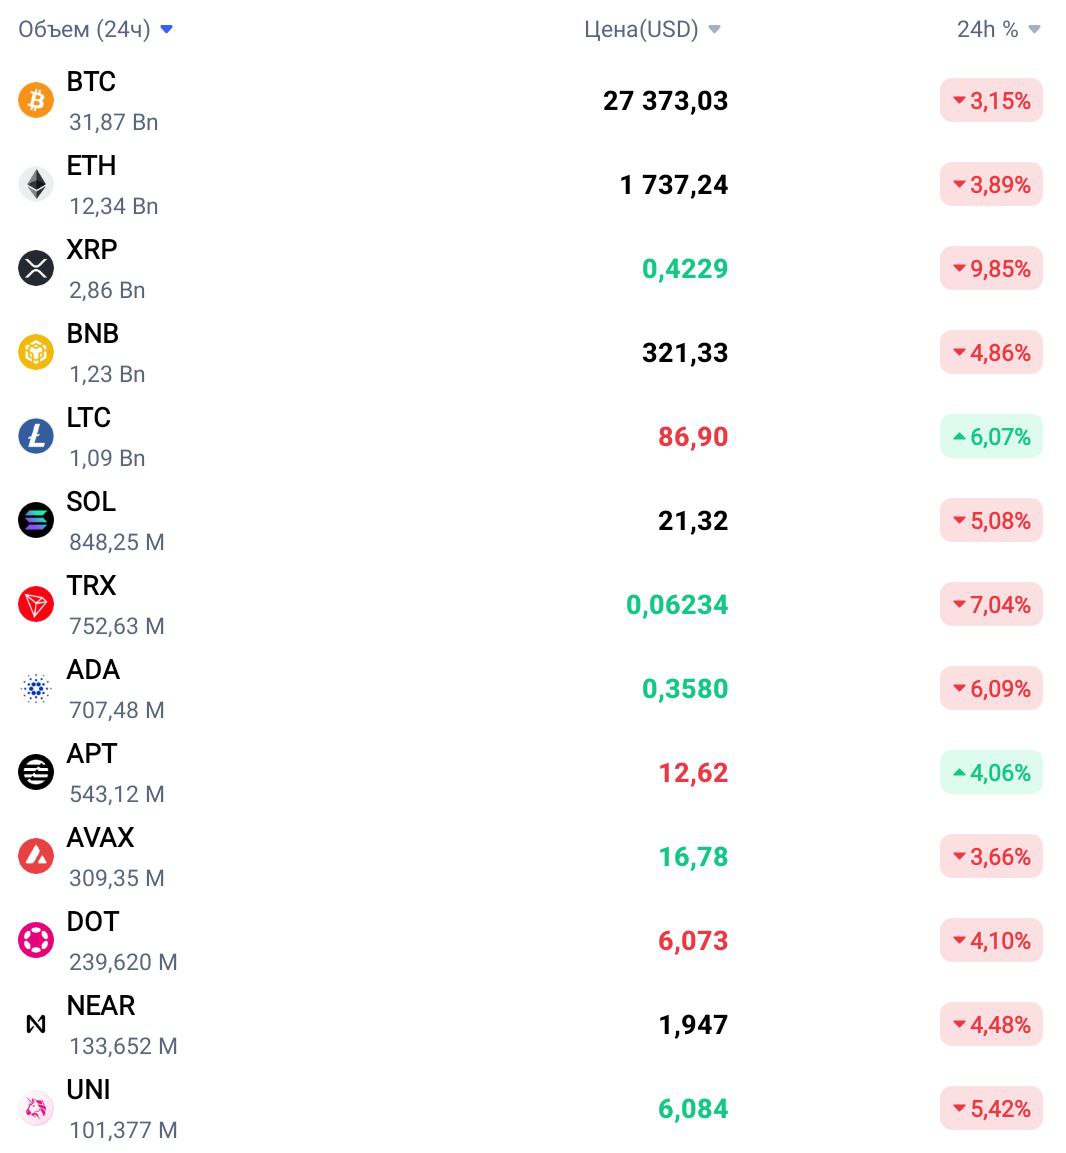Click the Bitcoin BTC coin icon
Screen dimensions: 1066x1153
[x=36, y=100]
